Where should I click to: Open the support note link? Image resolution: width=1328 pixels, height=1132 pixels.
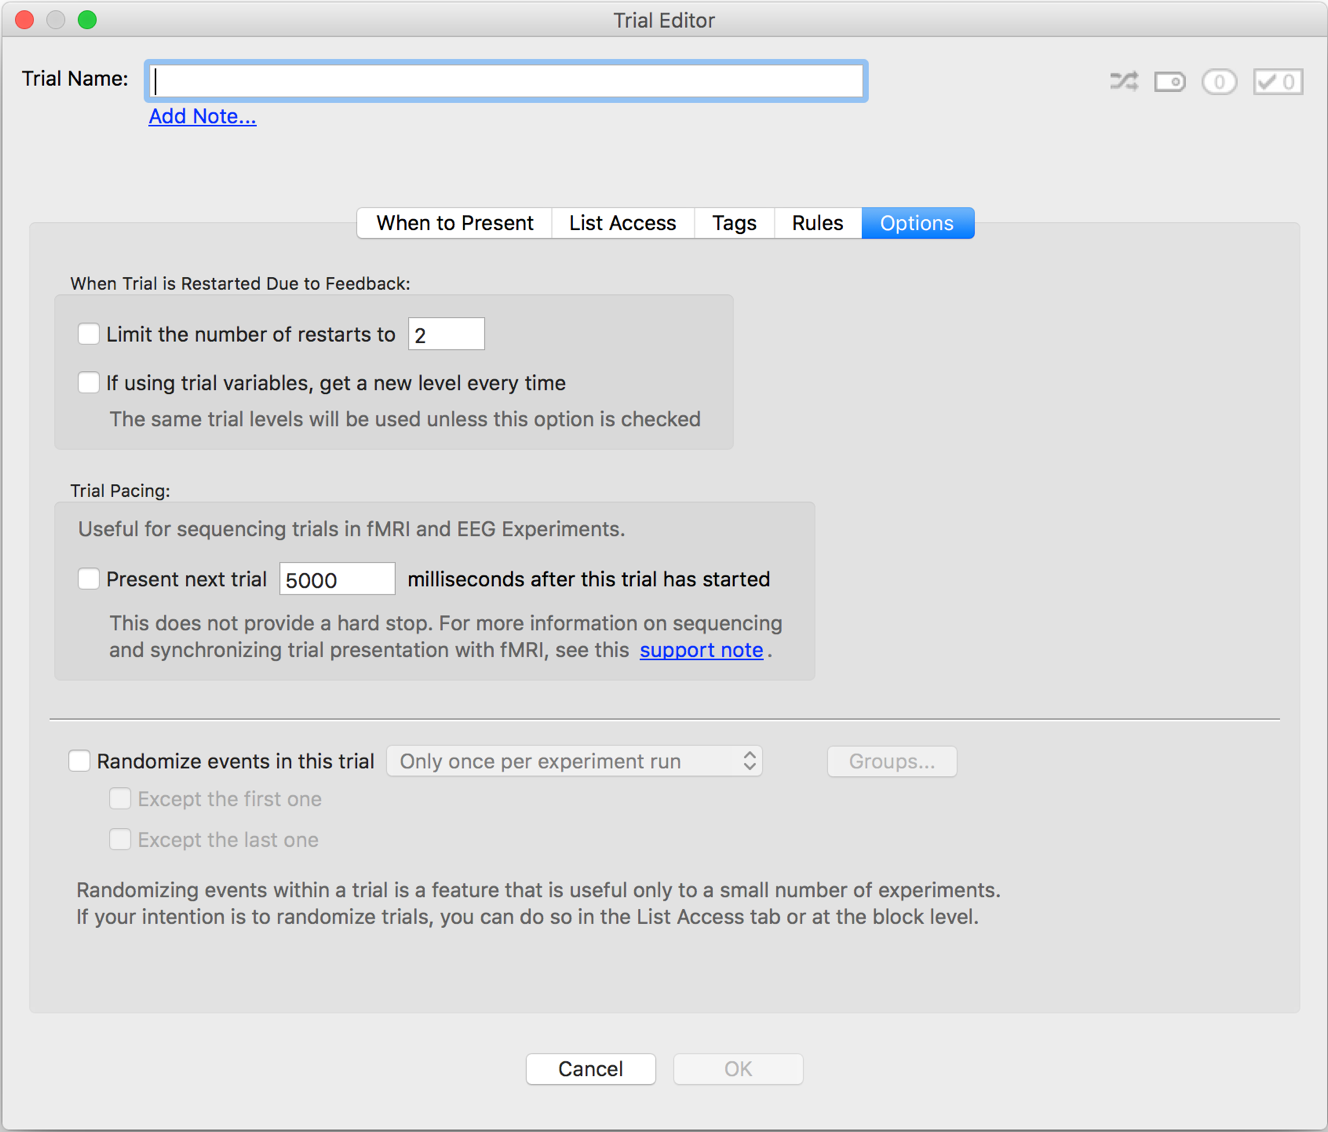pos(701,650)
